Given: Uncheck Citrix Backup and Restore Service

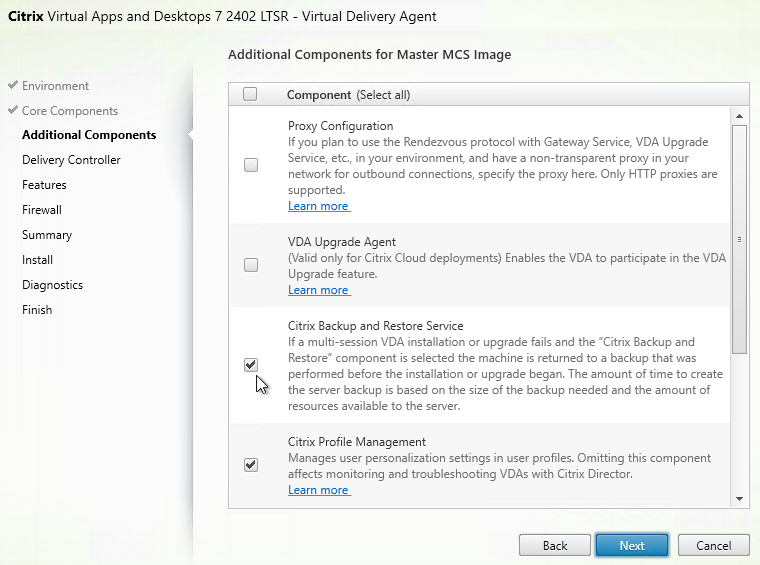Looking at the screenshot, I should [x=251, y=365].
